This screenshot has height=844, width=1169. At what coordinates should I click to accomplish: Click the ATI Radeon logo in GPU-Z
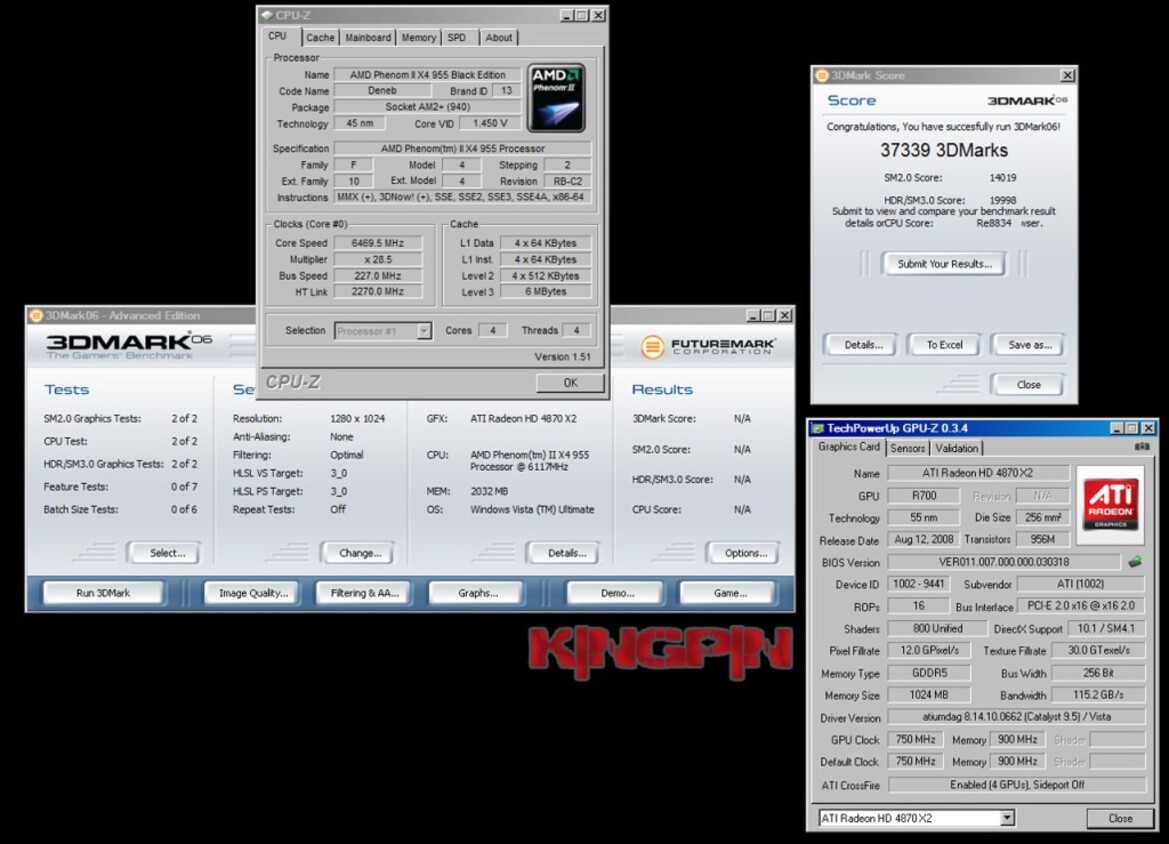click(1111, 504)
